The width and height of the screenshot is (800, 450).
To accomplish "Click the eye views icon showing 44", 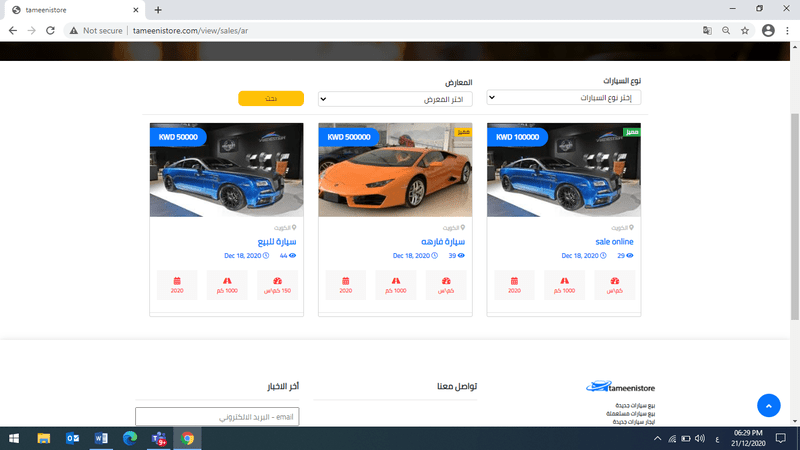I will pos(292,256).
